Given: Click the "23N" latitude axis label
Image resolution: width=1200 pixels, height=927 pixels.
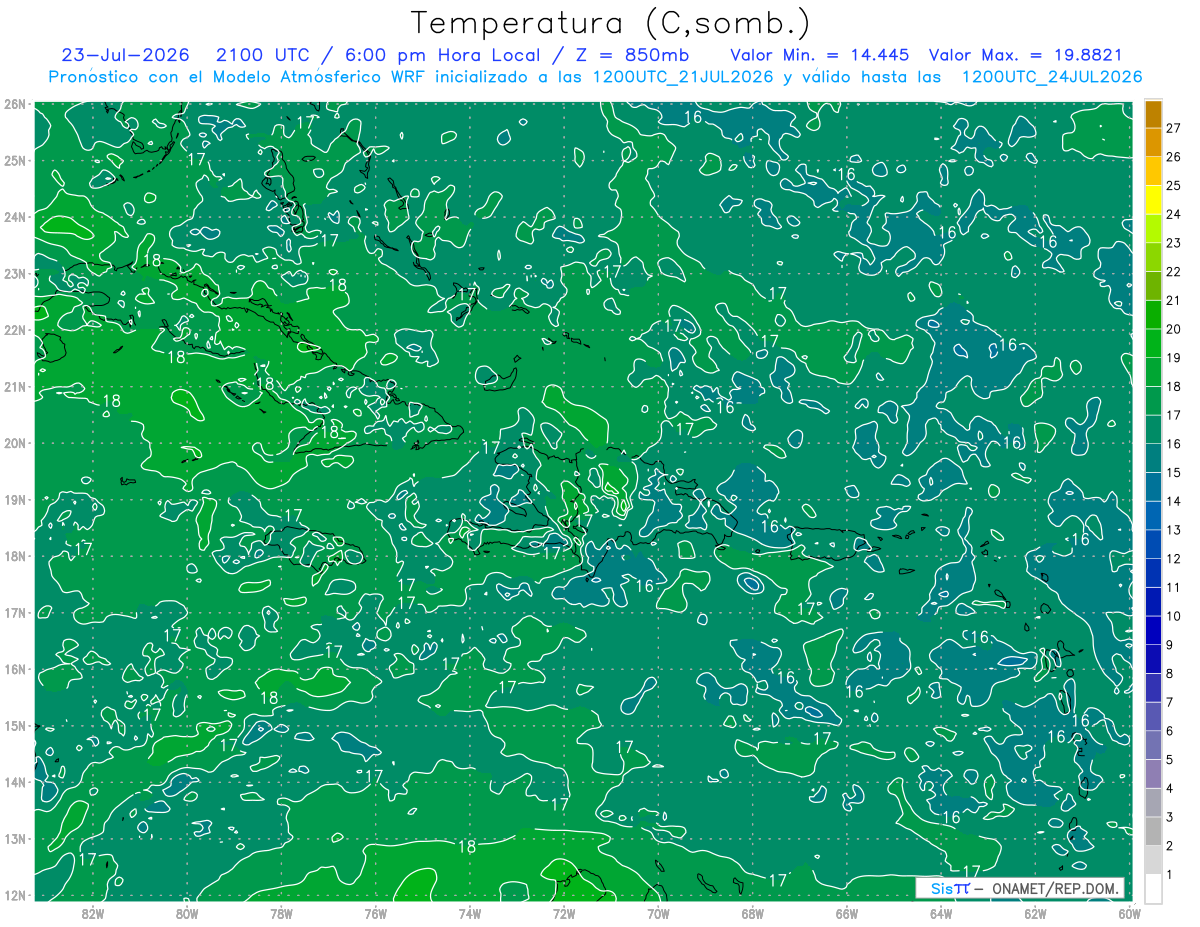Looking at the screenshot, I should 14,273.
